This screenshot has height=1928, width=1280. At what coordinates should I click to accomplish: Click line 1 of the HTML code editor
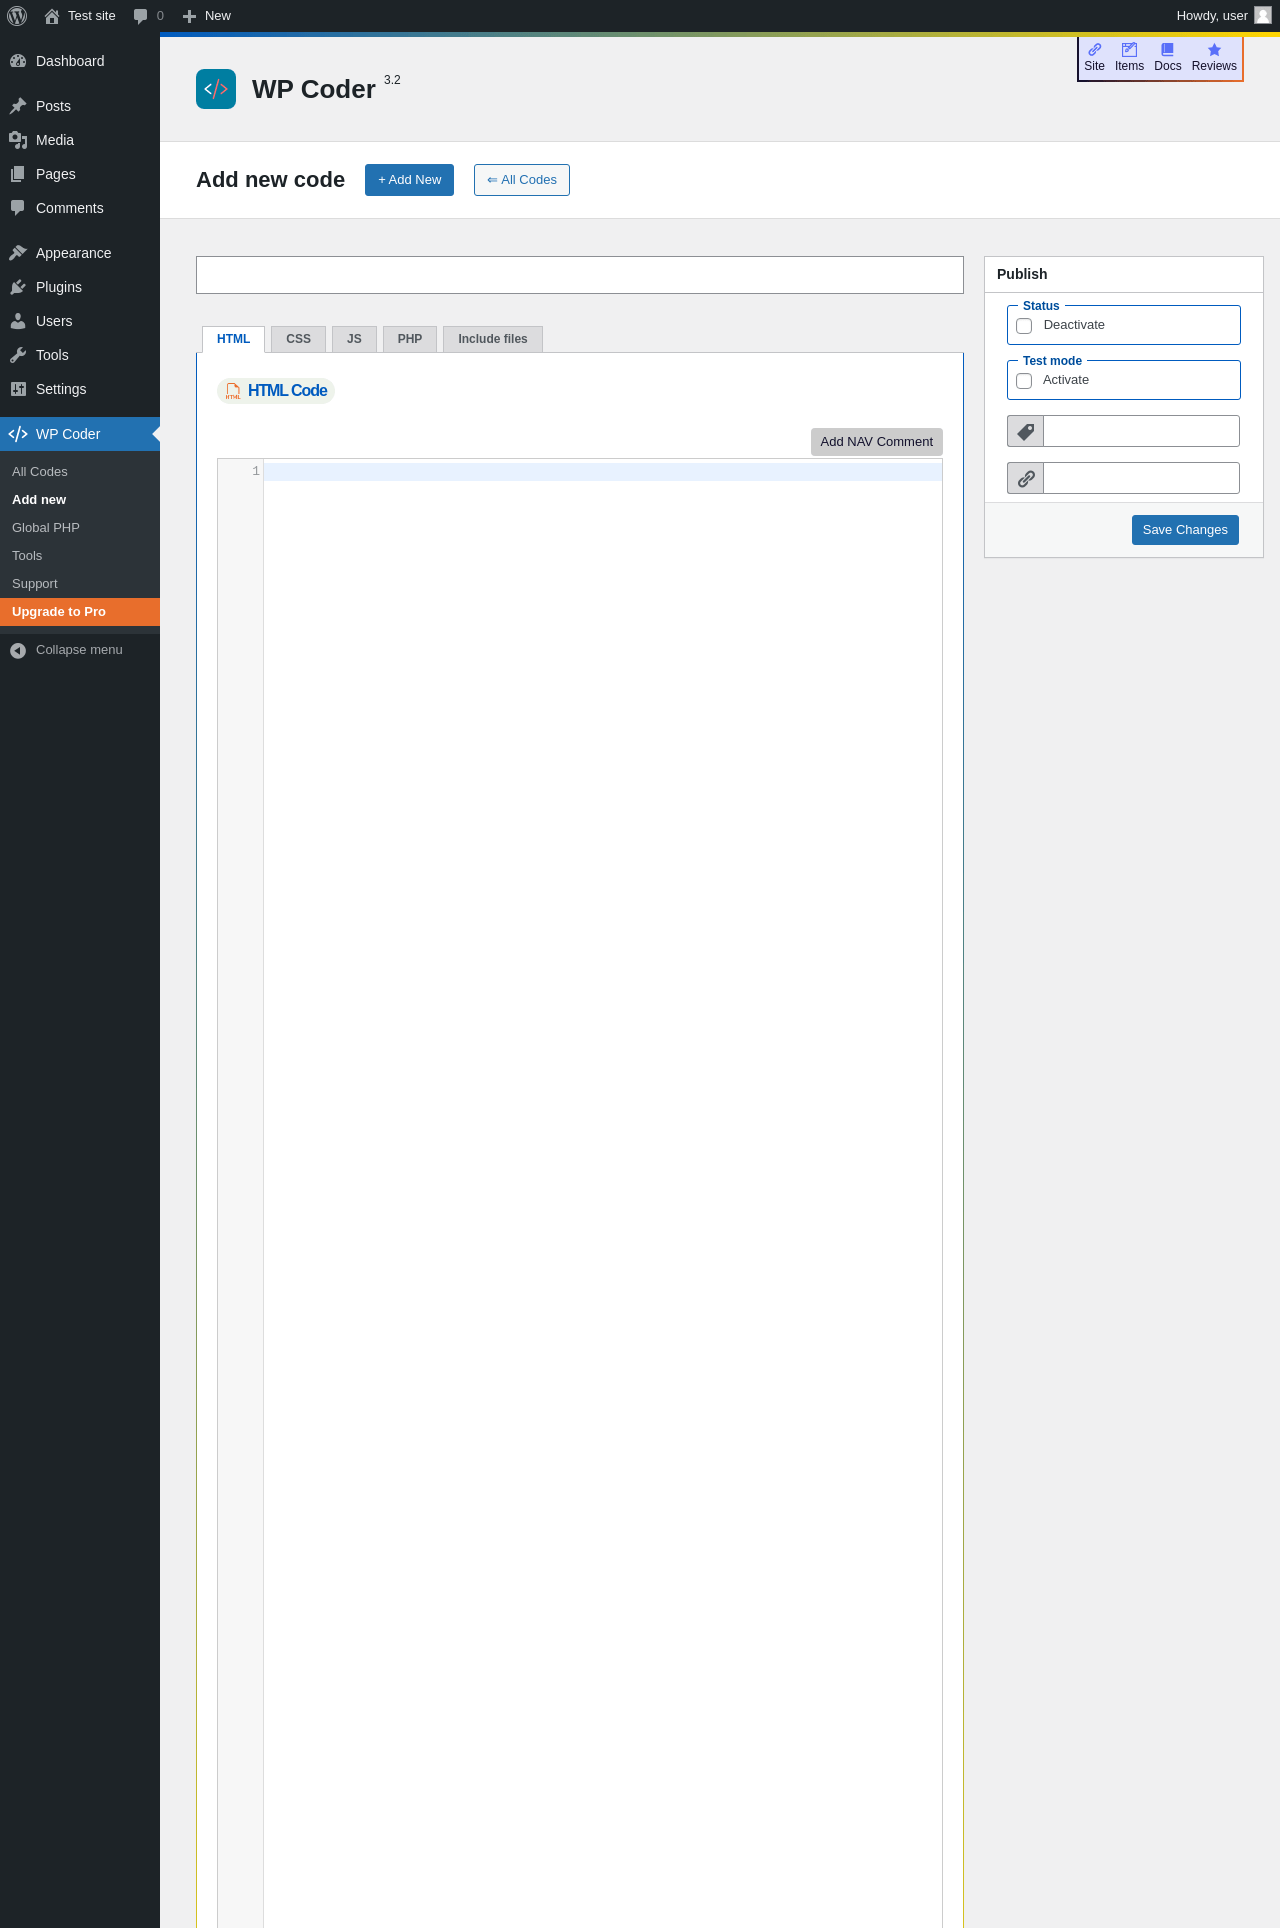(602, 472)
